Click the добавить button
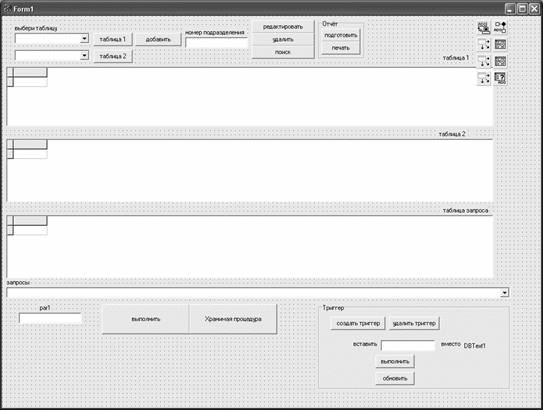Screen dimensions: 544x411 158,39
